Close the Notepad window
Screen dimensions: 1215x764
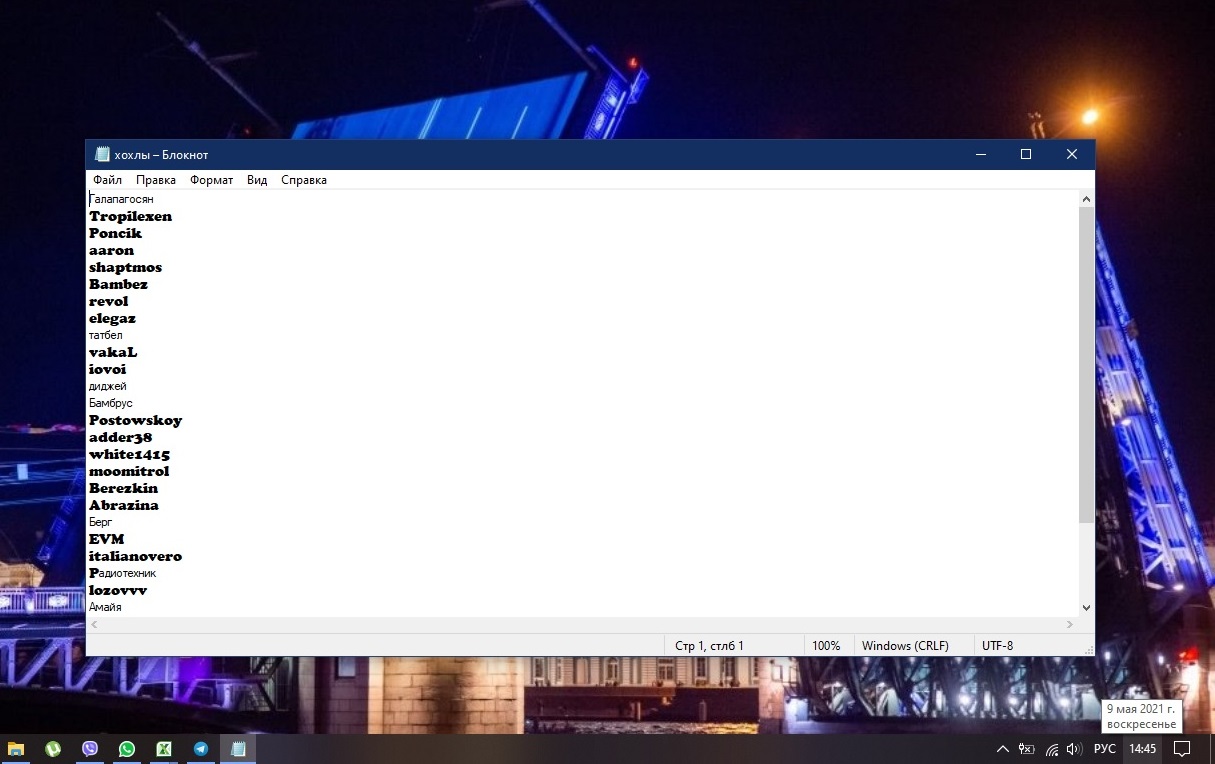point(1072,155)
